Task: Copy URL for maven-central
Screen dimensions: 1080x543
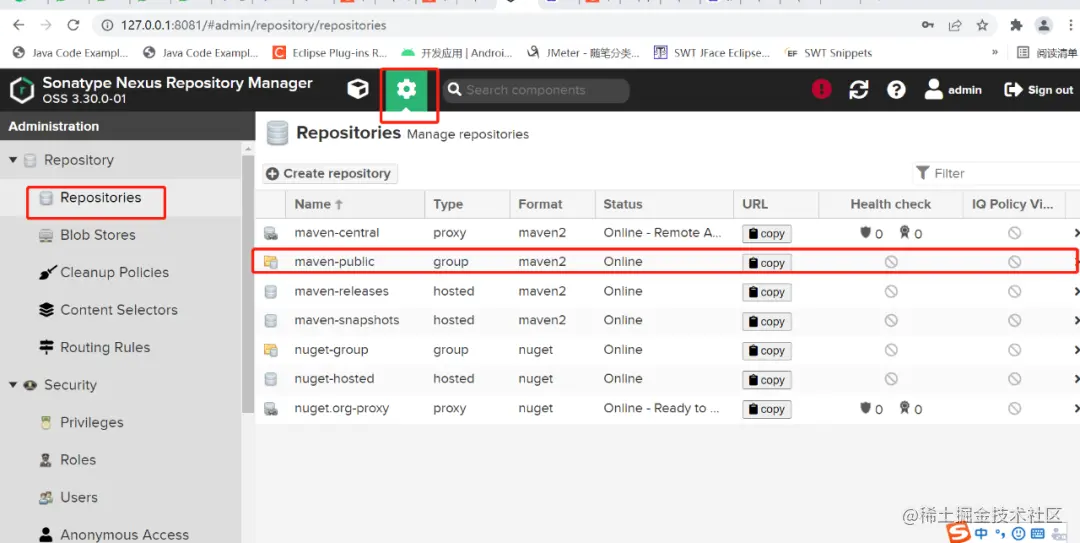Action: coord(767,234)
